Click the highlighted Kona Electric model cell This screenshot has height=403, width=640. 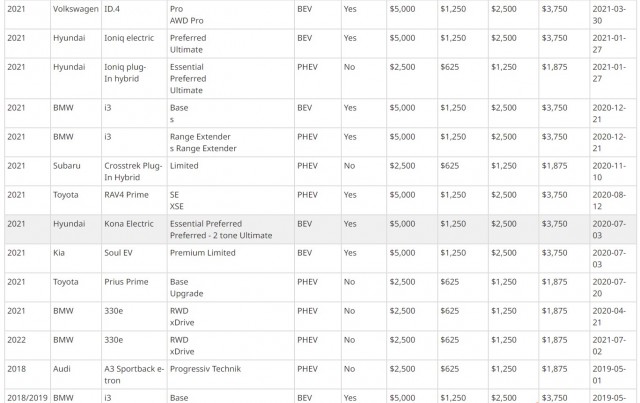tap(134, 229)
